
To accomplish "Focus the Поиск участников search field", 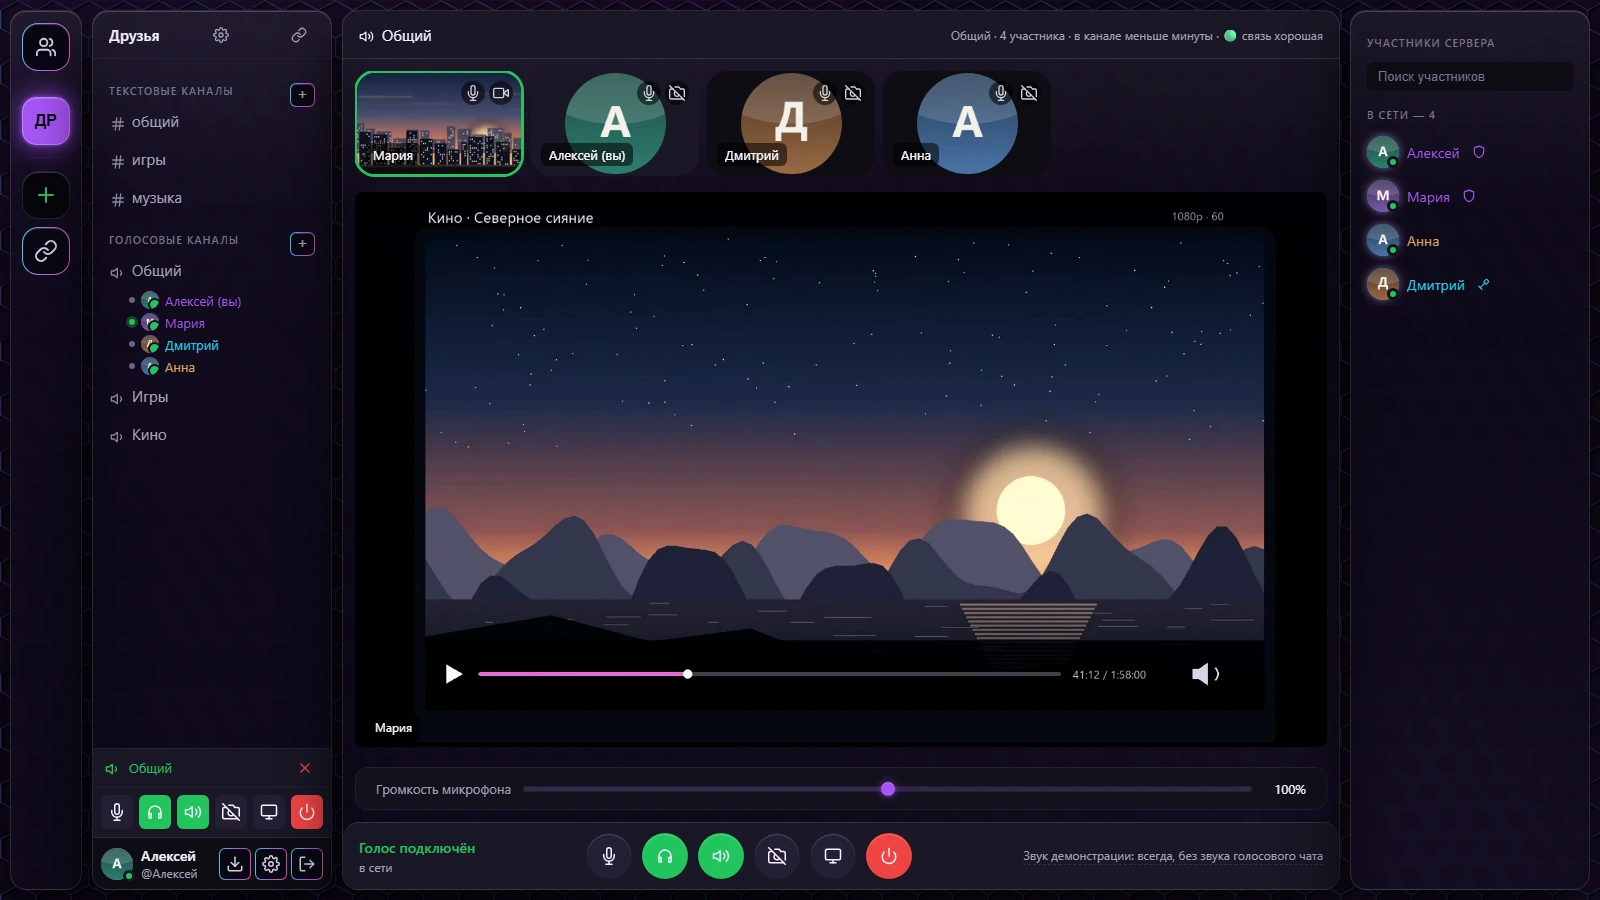I will coord(1469,76).
